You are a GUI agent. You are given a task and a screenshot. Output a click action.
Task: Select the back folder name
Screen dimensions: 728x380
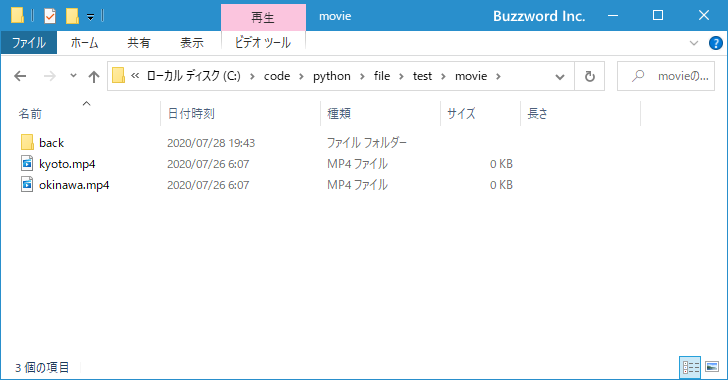[52, 143]
